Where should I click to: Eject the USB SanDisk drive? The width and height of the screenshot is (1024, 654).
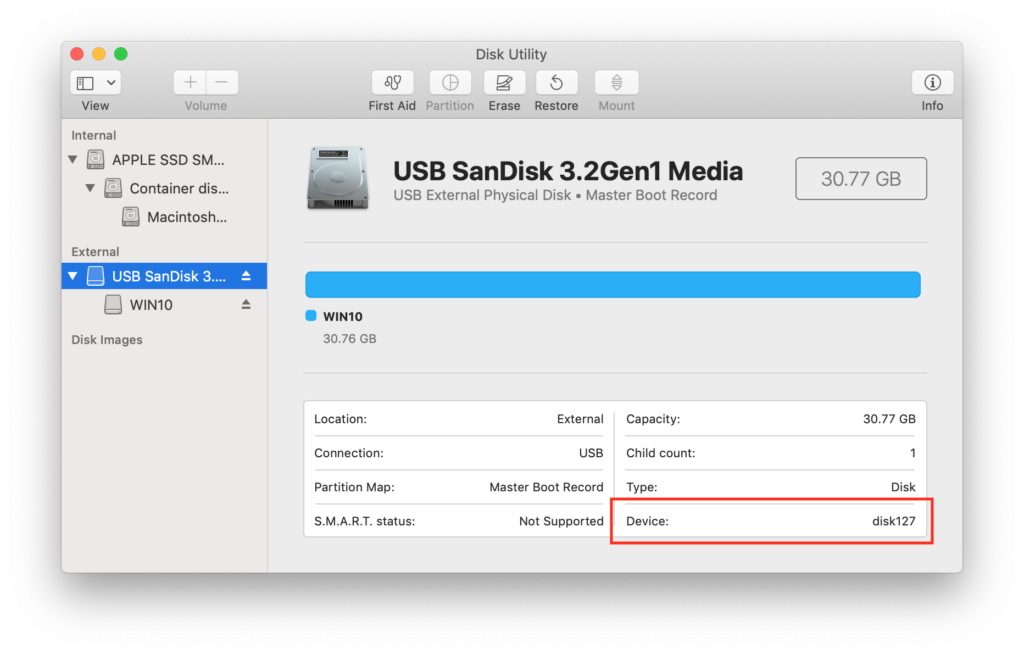tap(246, 276)
